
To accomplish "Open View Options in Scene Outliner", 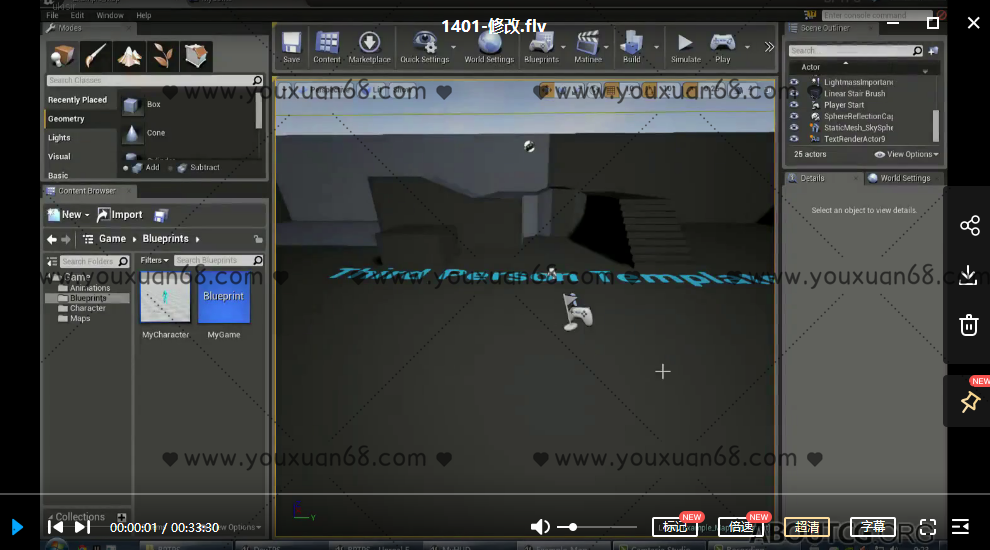I will (907, 154).
